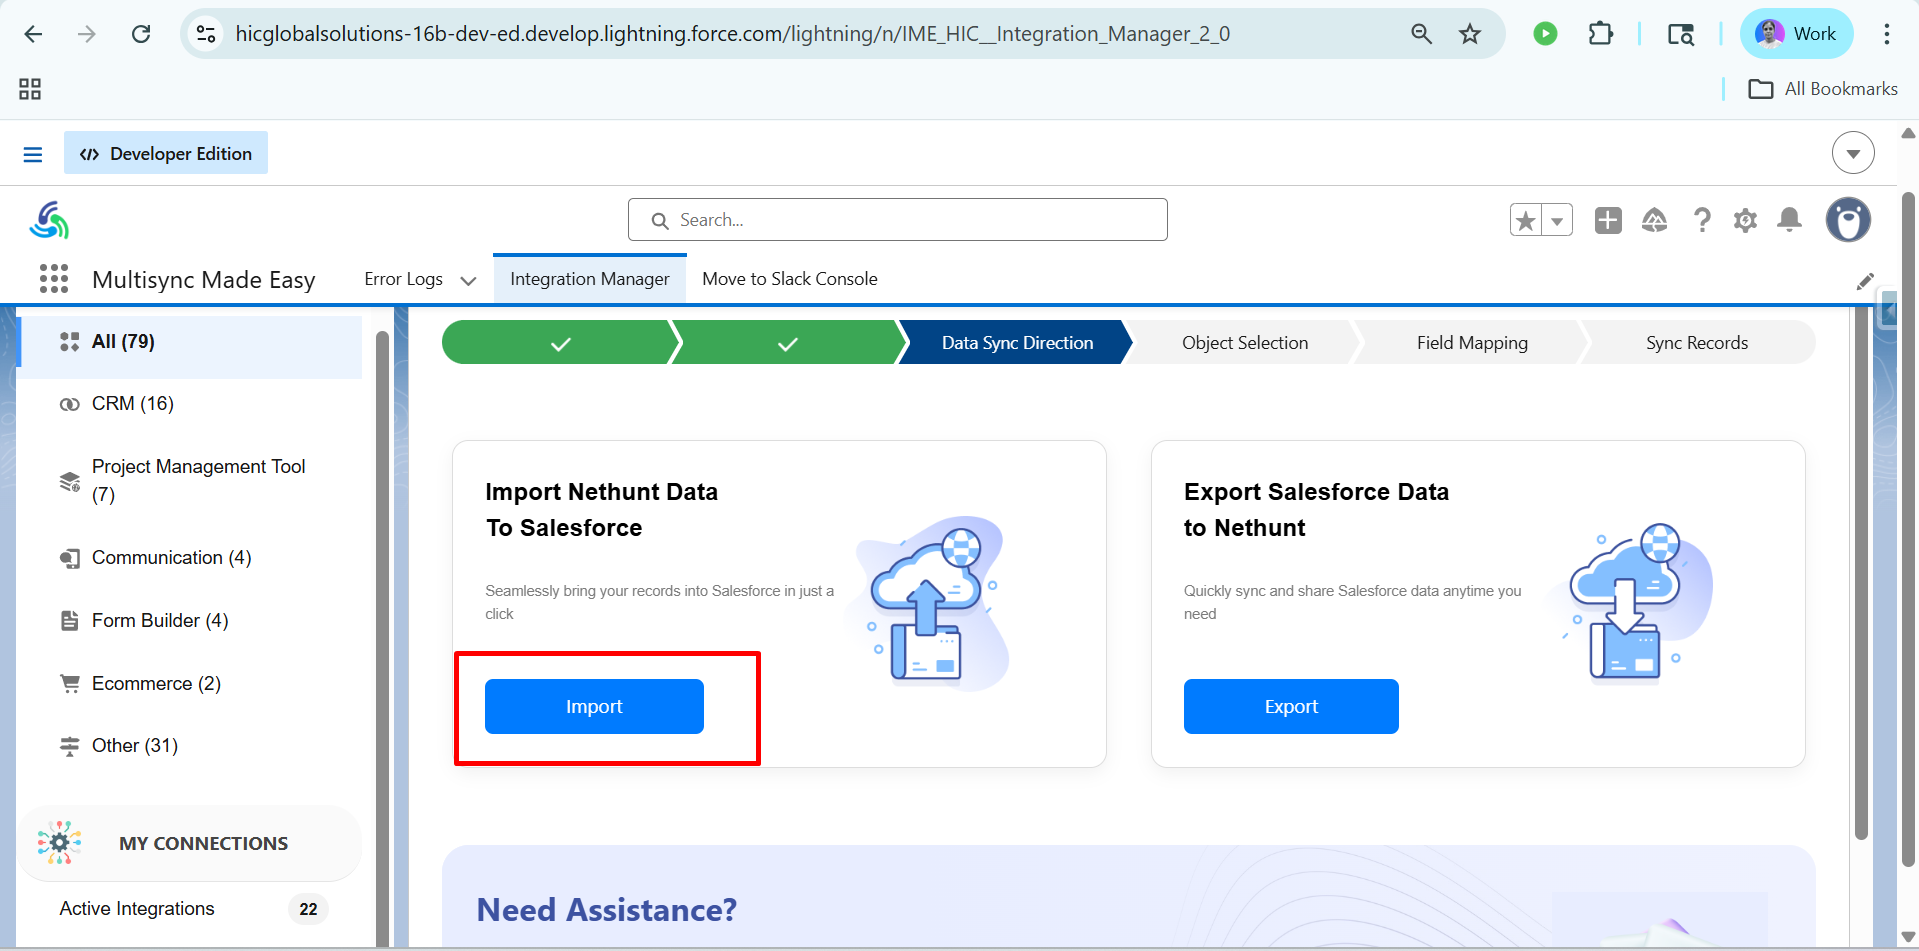
Task: Click the Favorites star button
Action: click(x=1526, y=220)
